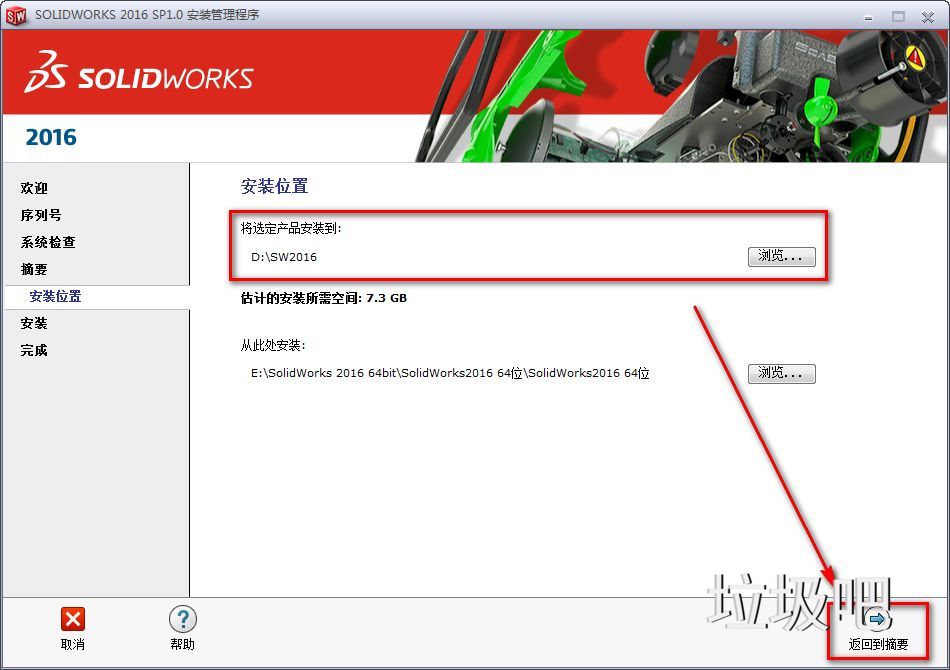
Task: Jump to the 安装 step
Action: 34,323
